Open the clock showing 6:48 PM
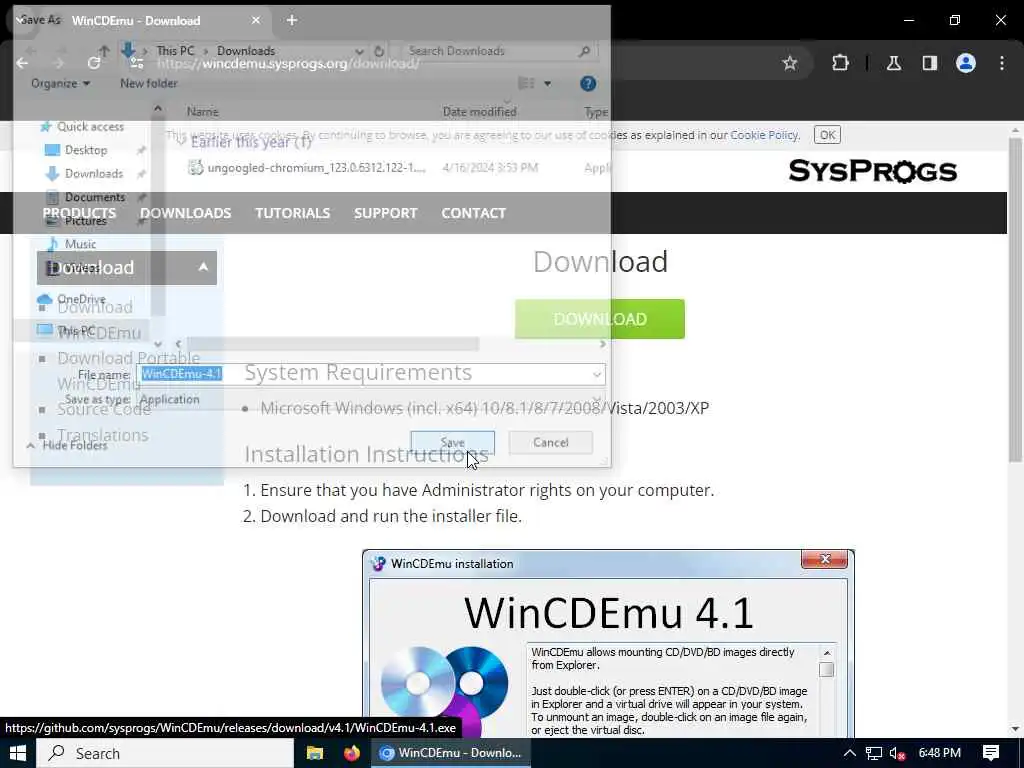Image resolution: width=1024 pixels, height=768 pixels. 939,753
